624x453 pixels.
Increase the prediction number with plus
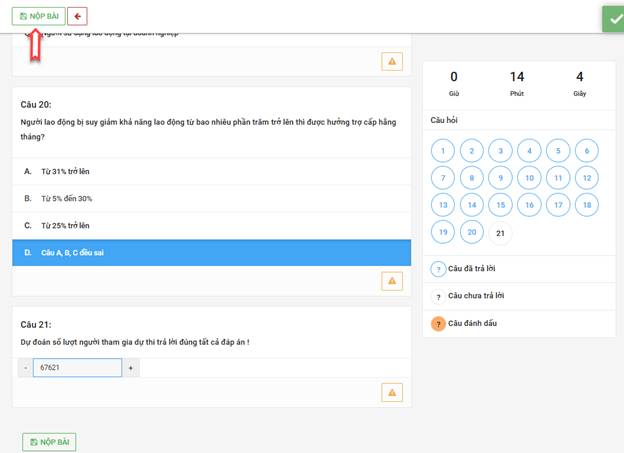131,368
